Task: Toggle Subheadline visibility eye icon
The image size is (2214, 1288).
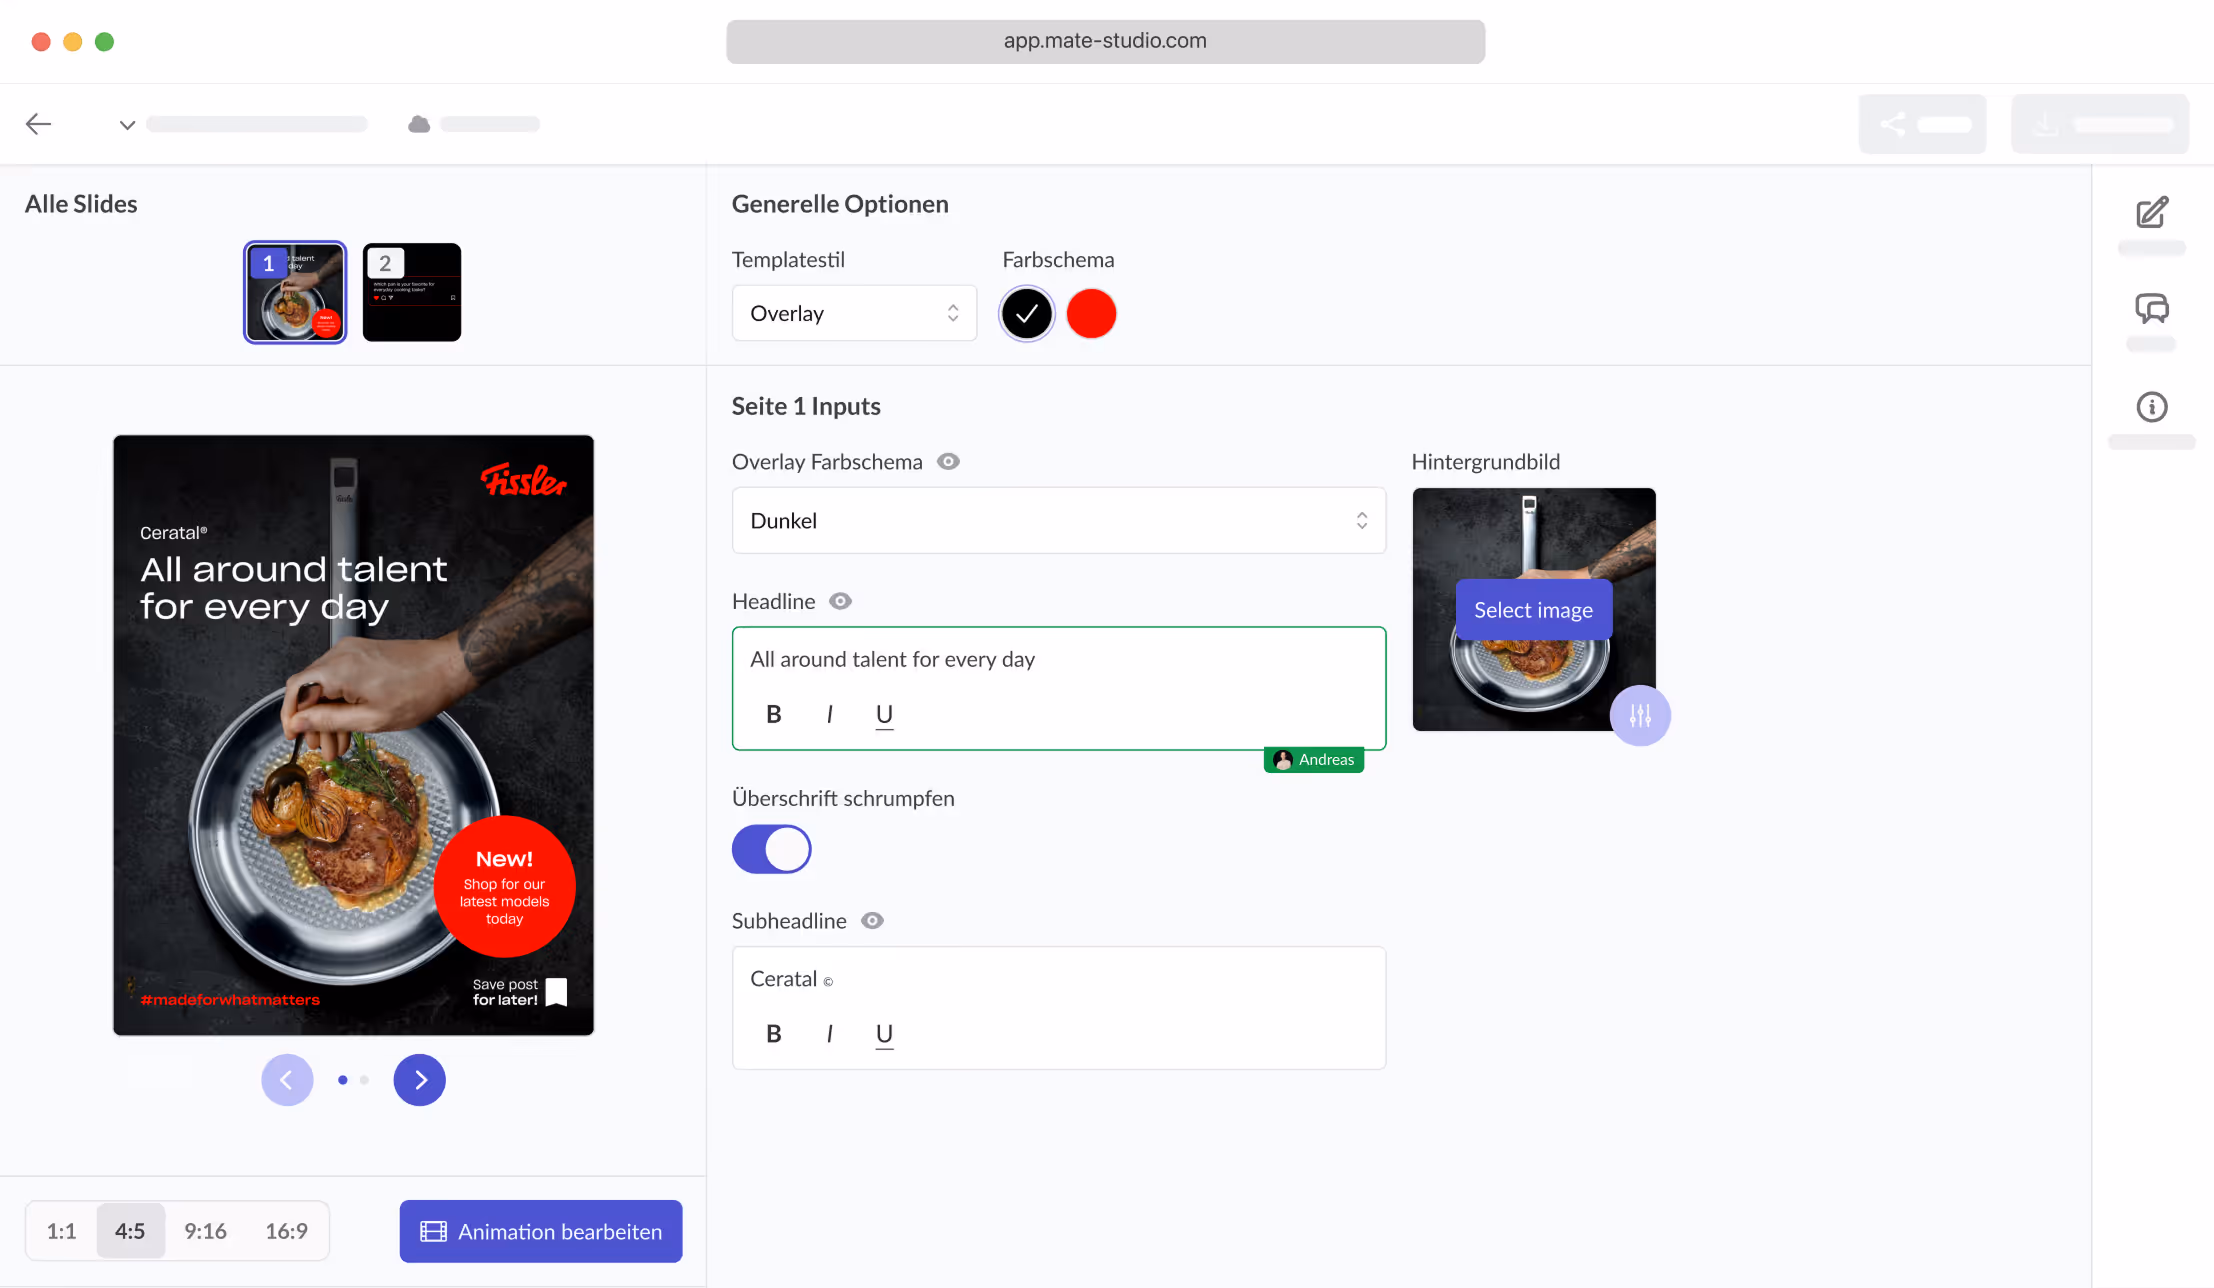Action: pos(873,921)
